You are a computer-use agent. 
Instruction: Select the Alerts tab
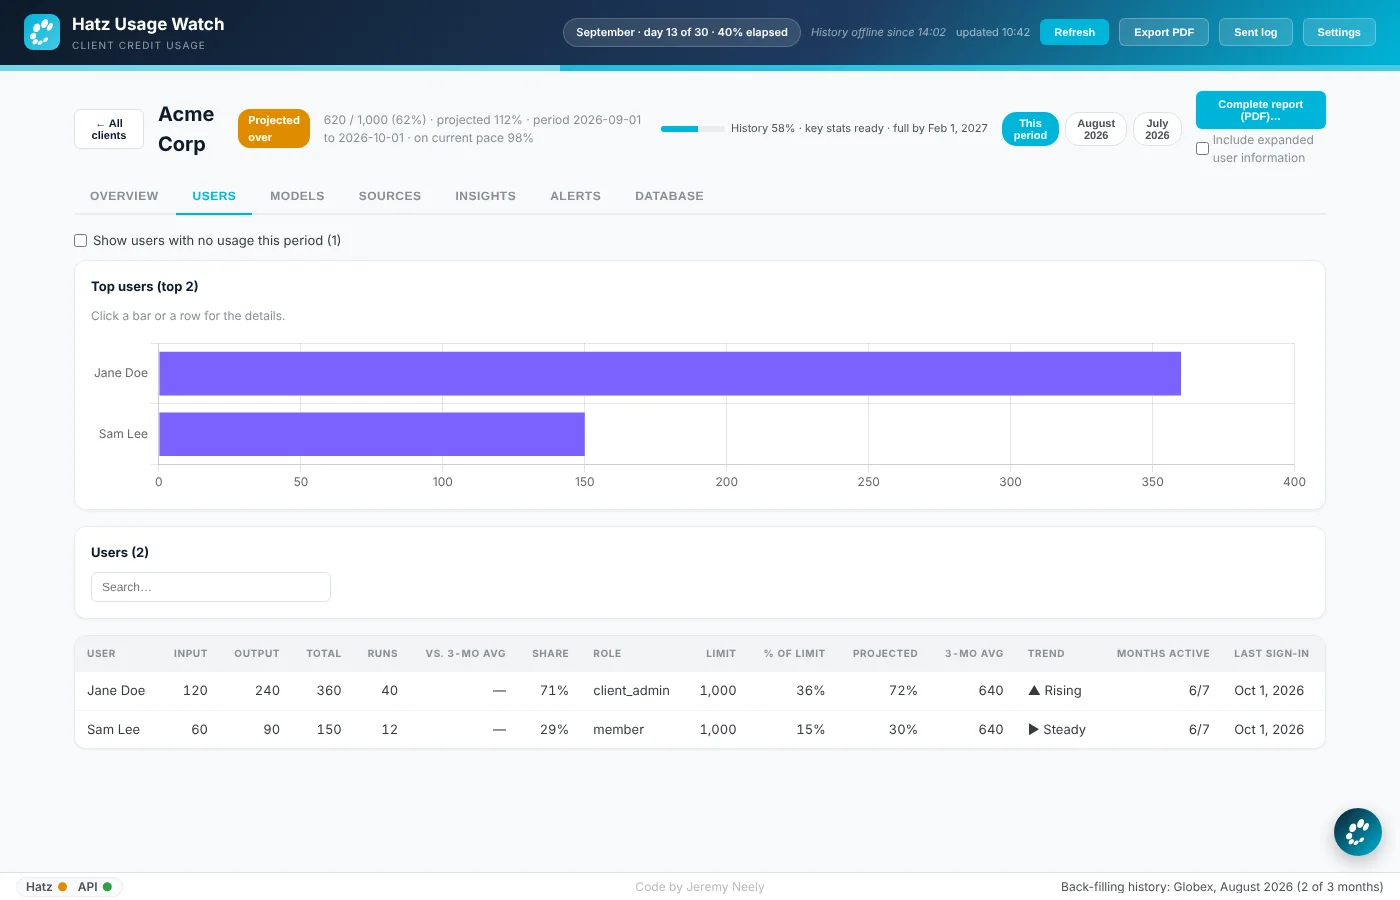click(575, 196)
